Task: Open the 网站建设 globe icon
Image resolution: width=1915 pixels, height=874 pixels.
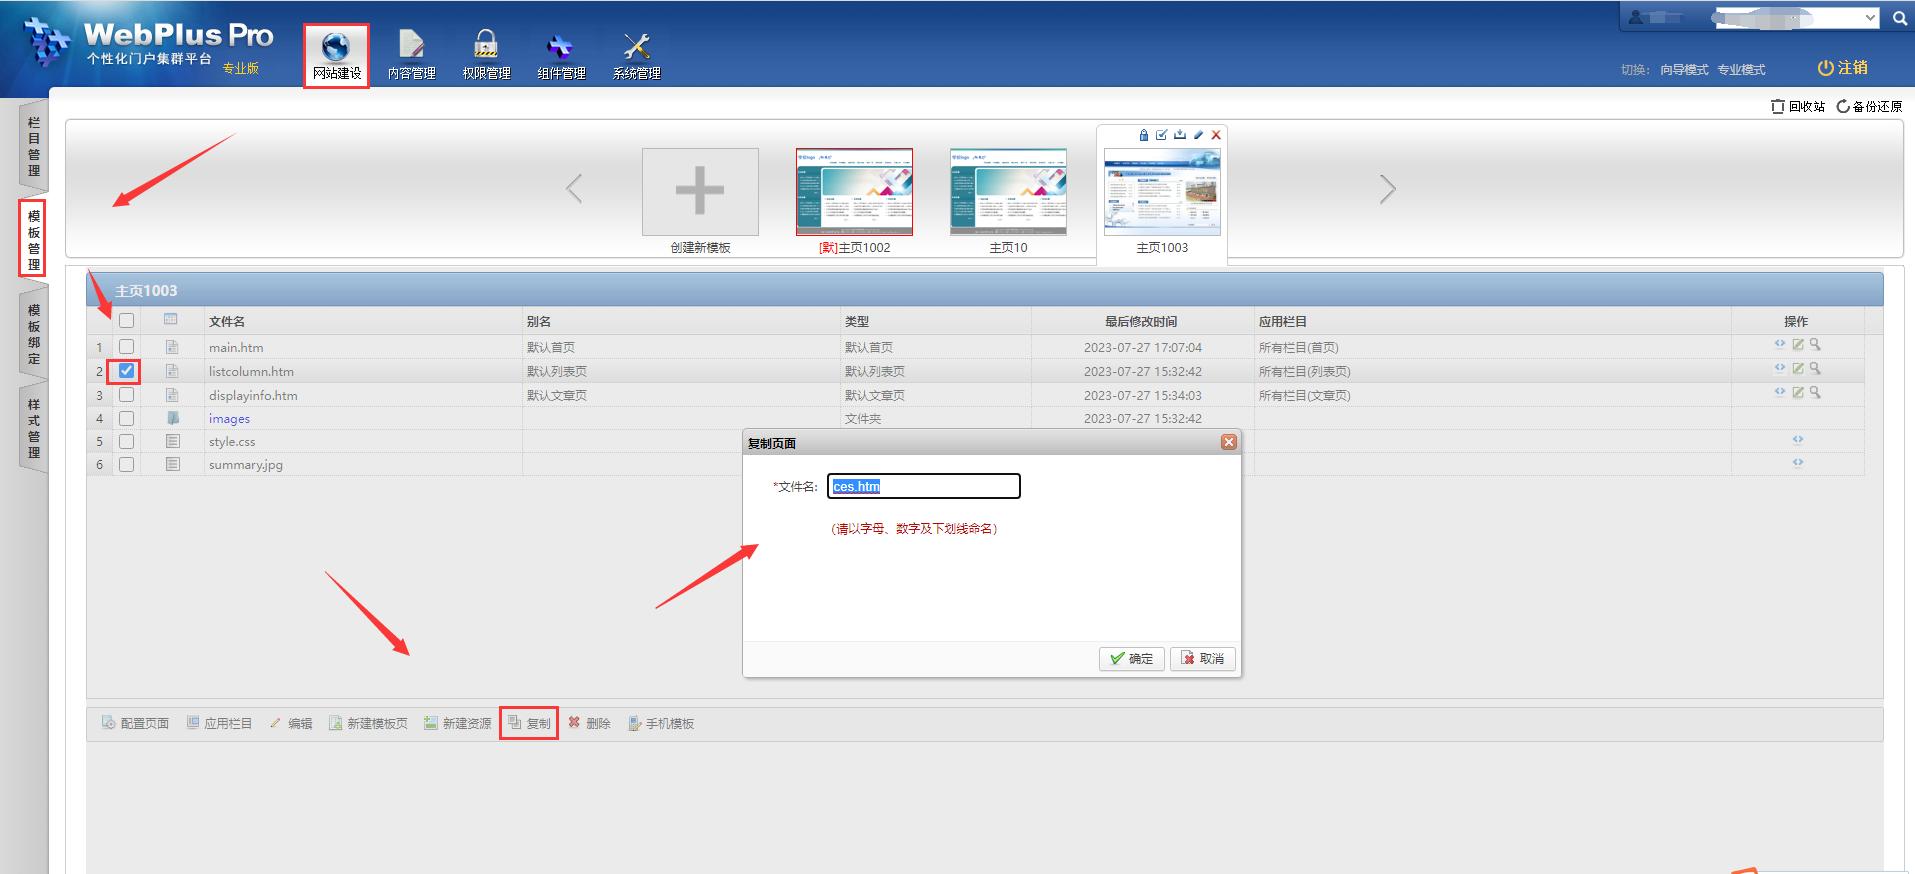Action: coord(336,48)
